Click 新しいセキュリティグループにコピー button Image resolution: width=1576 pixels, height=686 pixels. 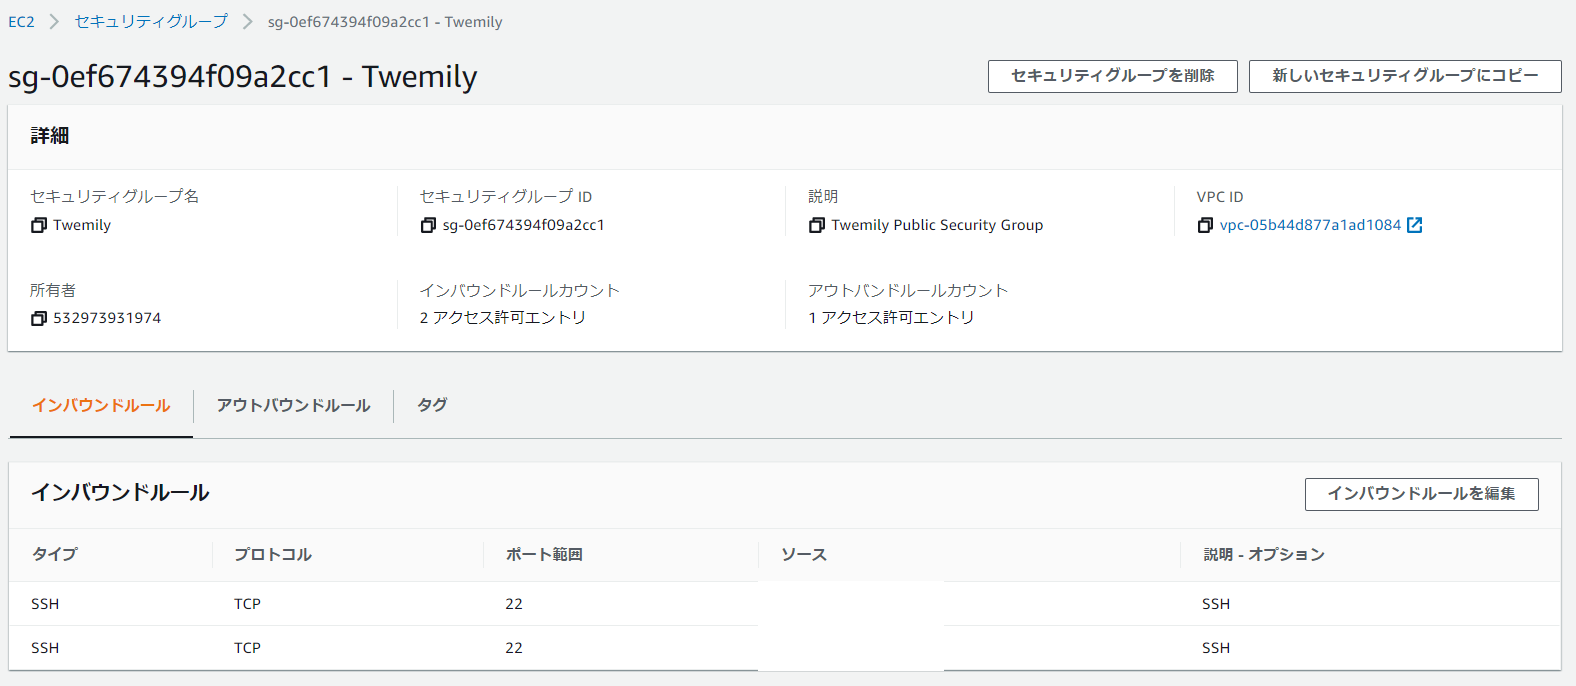1404,76
